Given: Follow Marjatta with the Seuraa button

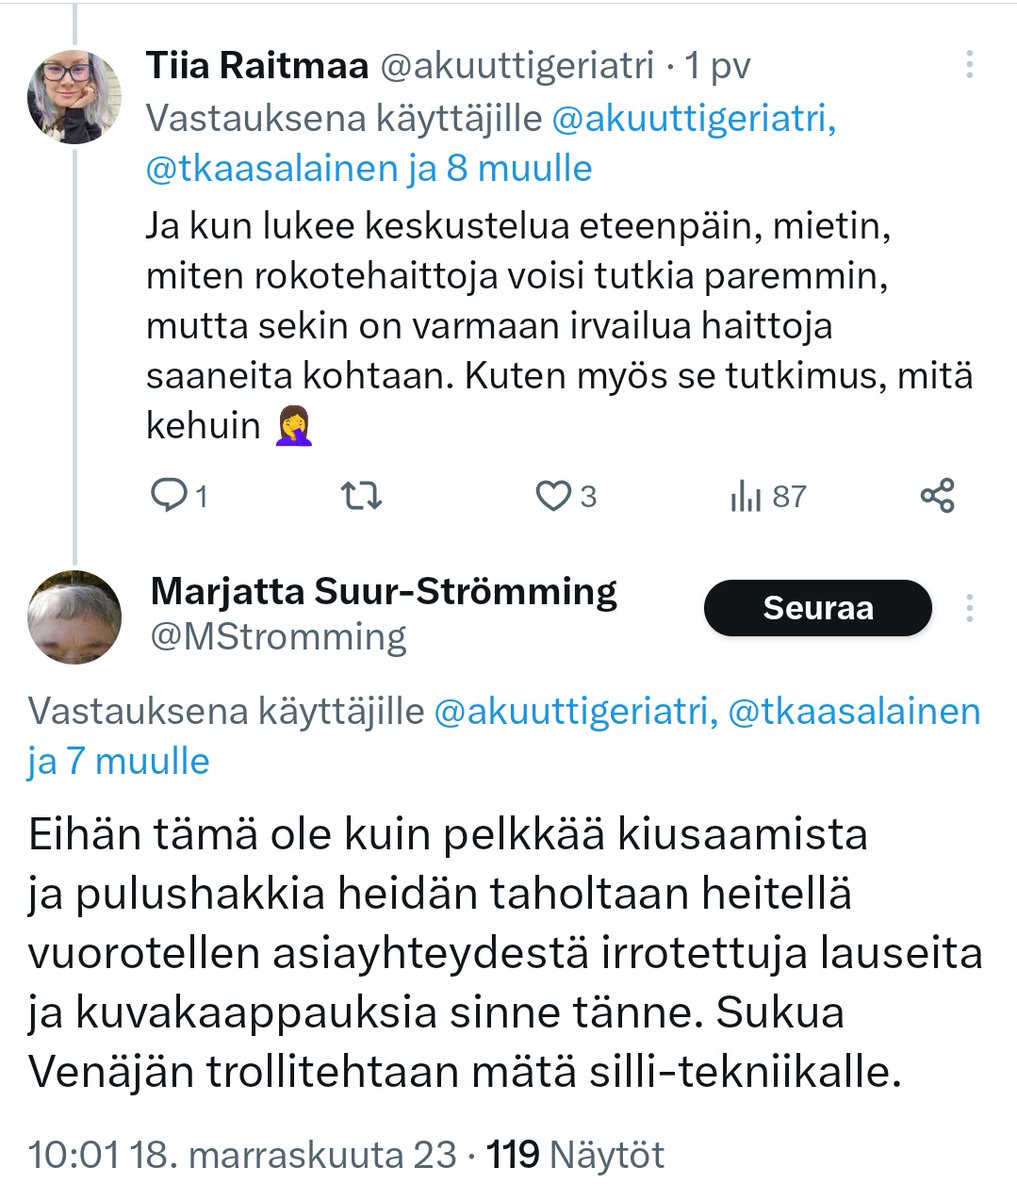Looking at the screenshot, I should click(x=817, y=608).
